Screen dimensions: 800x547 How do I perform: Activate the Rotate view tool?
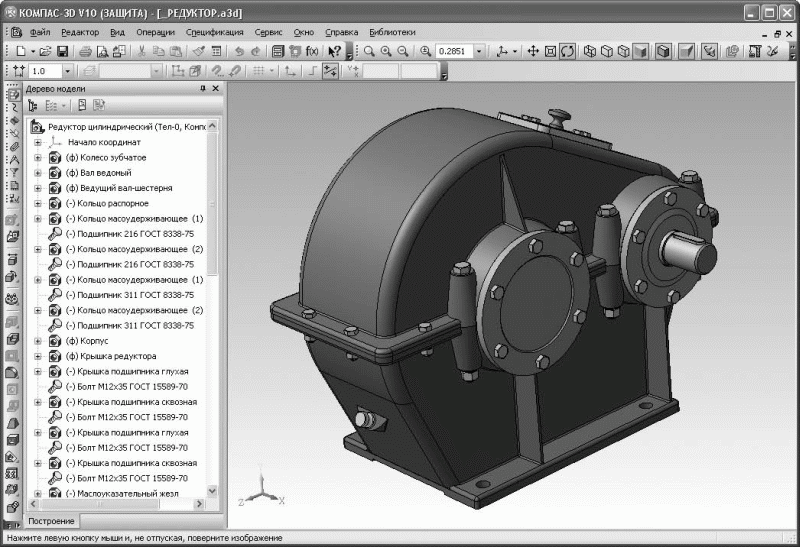point(568,51)
